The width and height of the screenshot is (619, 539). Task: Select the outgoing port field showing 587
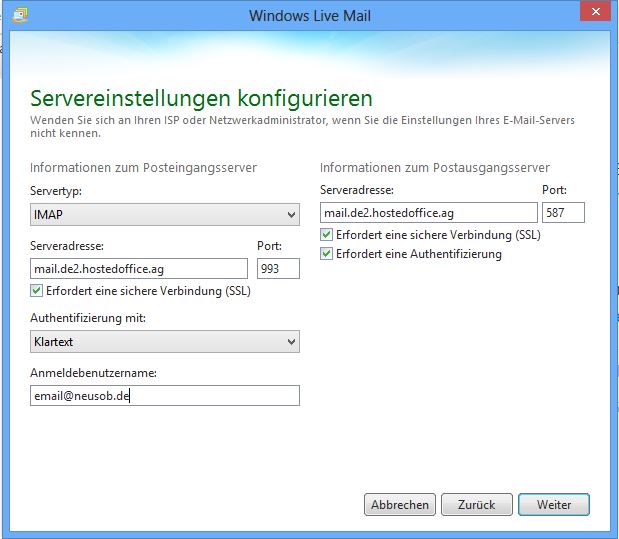563,212
